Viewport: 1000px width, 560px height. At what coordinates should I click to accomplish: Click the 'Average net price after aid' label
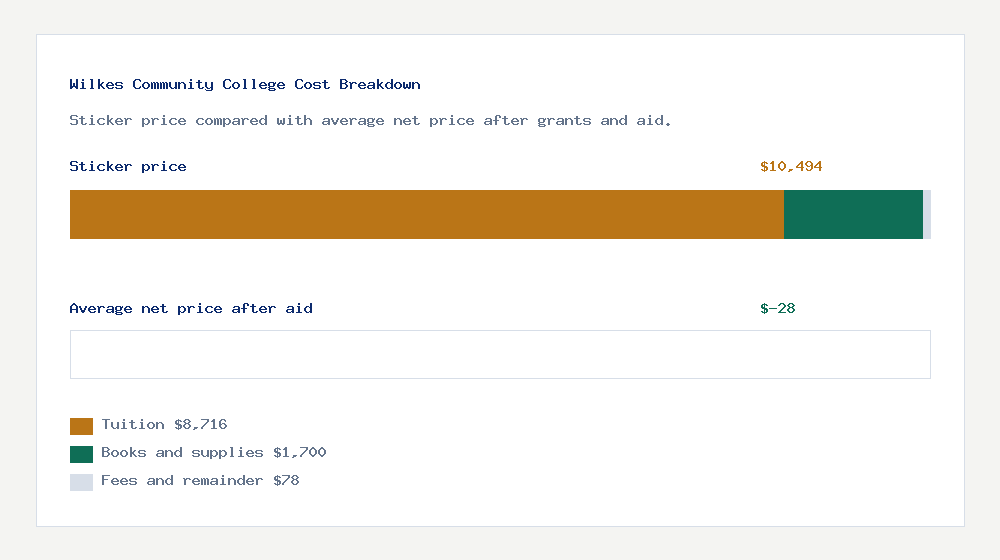[x=191, y=308]
